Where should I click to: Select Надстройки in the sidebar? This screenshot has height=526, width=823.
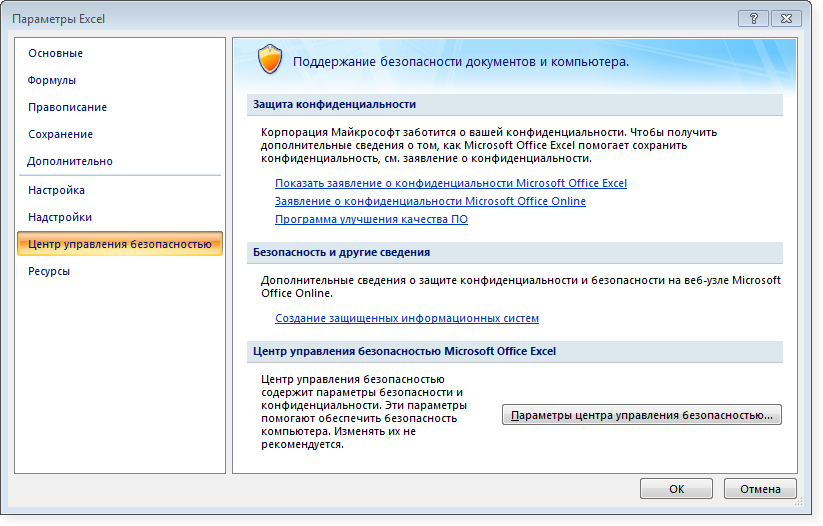click(60, 217)
